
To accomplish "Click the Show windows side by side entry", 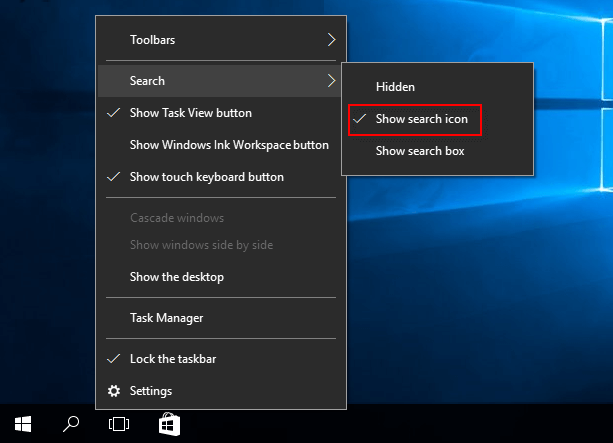I will pos(201,245).
